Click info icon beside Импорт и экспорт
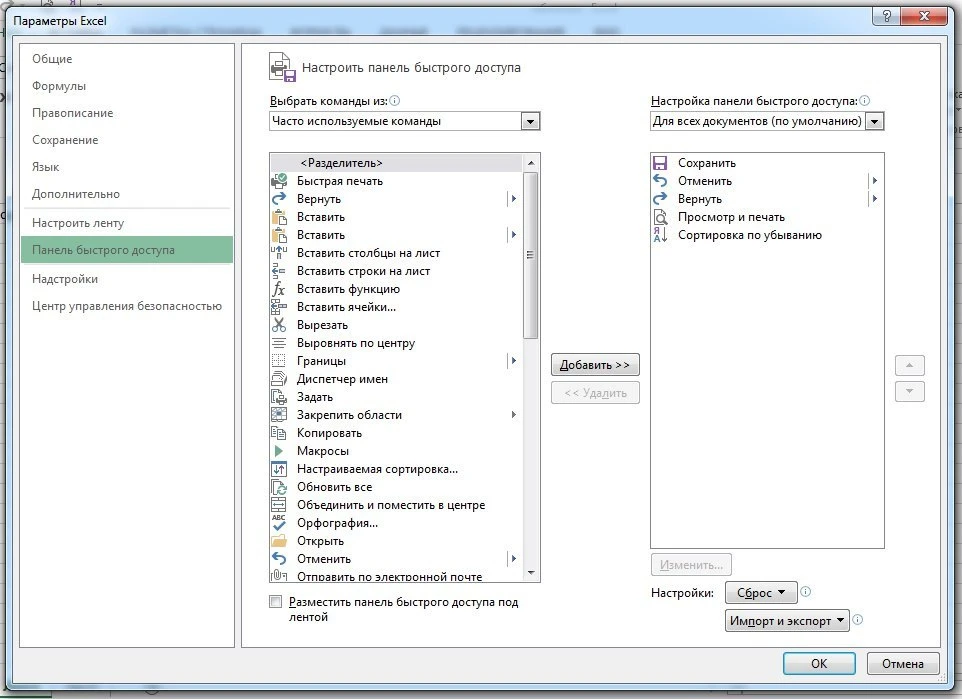 pos(858,620)
